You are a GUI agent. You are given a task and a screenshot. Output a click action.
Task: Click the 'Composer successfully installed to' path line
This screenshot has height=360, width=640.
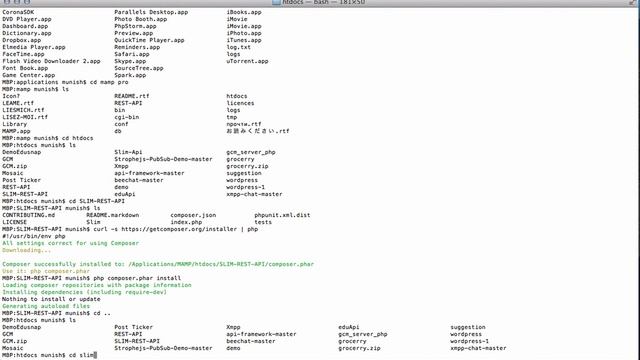pos(158,264)
